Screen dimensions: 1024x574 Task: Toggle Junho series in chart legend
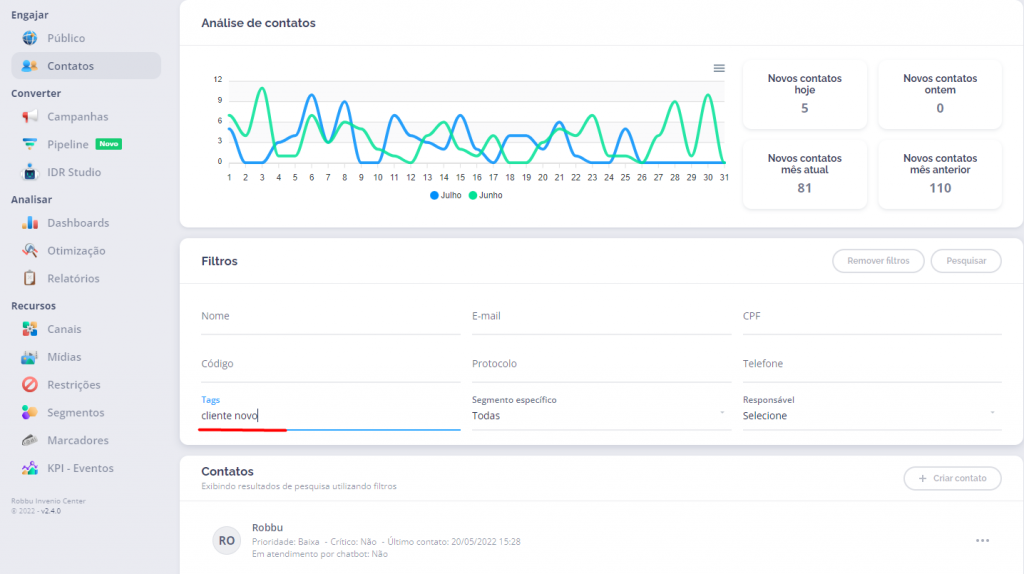tap(486, 195)
